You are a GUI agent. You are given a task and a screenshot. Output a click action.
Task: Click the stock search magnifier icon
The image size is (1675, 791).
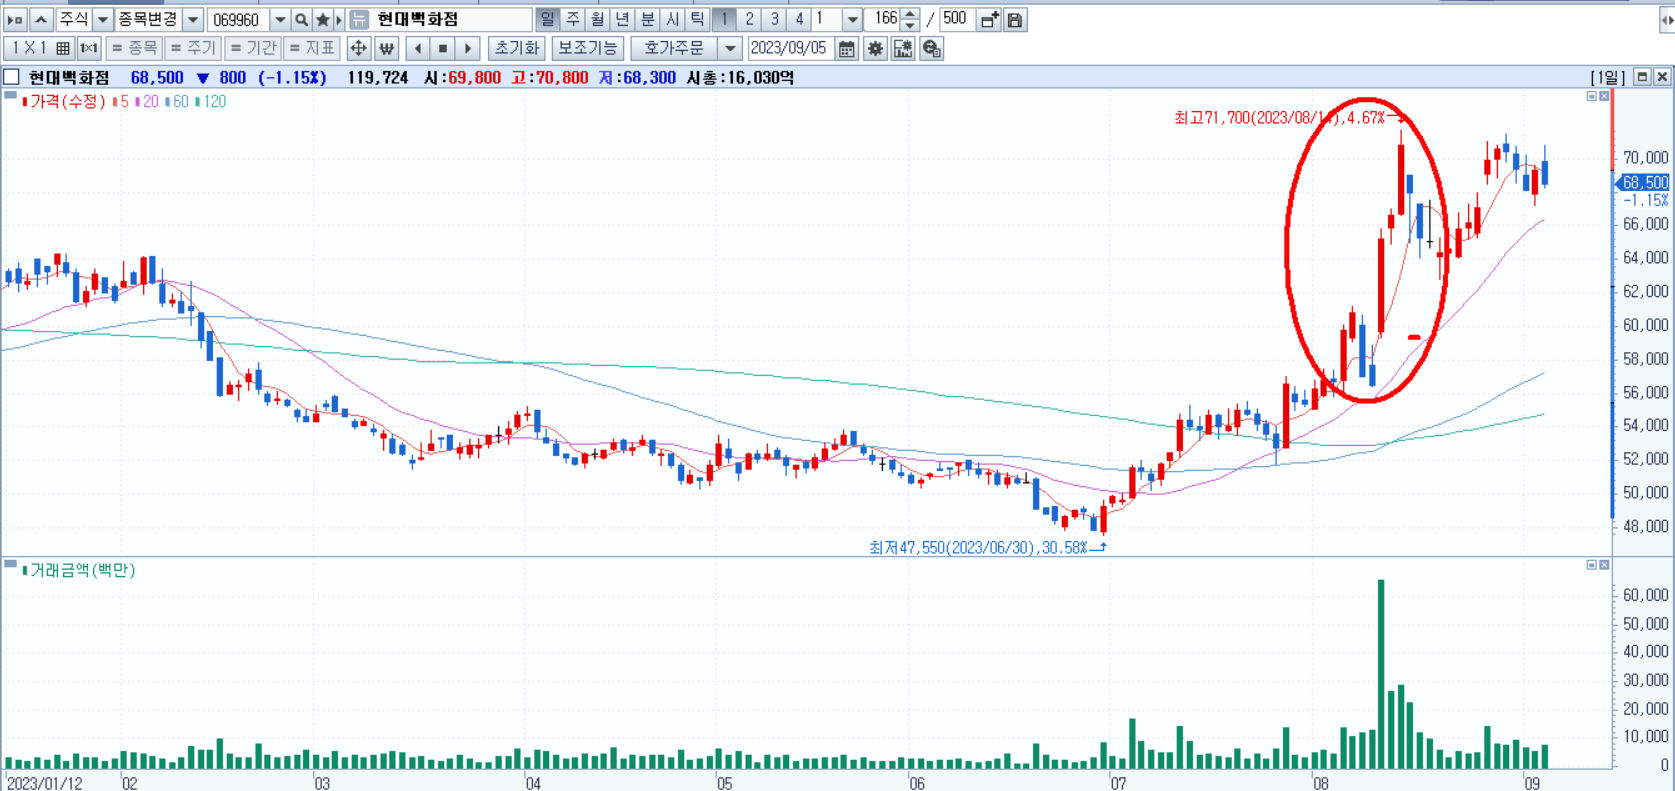(301, 19)
